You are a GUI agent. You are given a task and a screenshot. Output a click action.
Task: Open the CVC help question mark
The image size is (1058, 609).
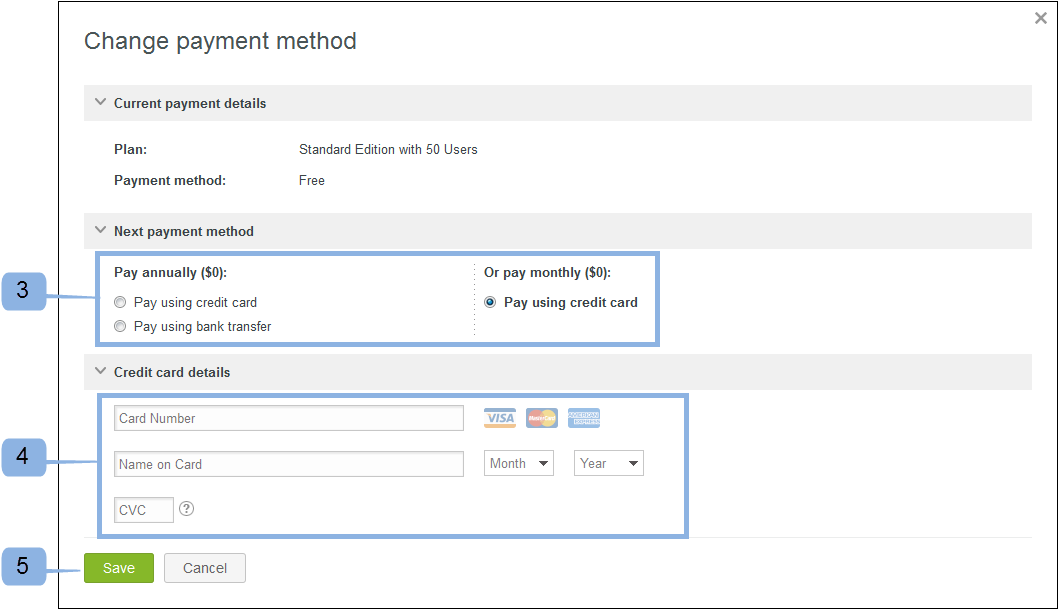186,509
